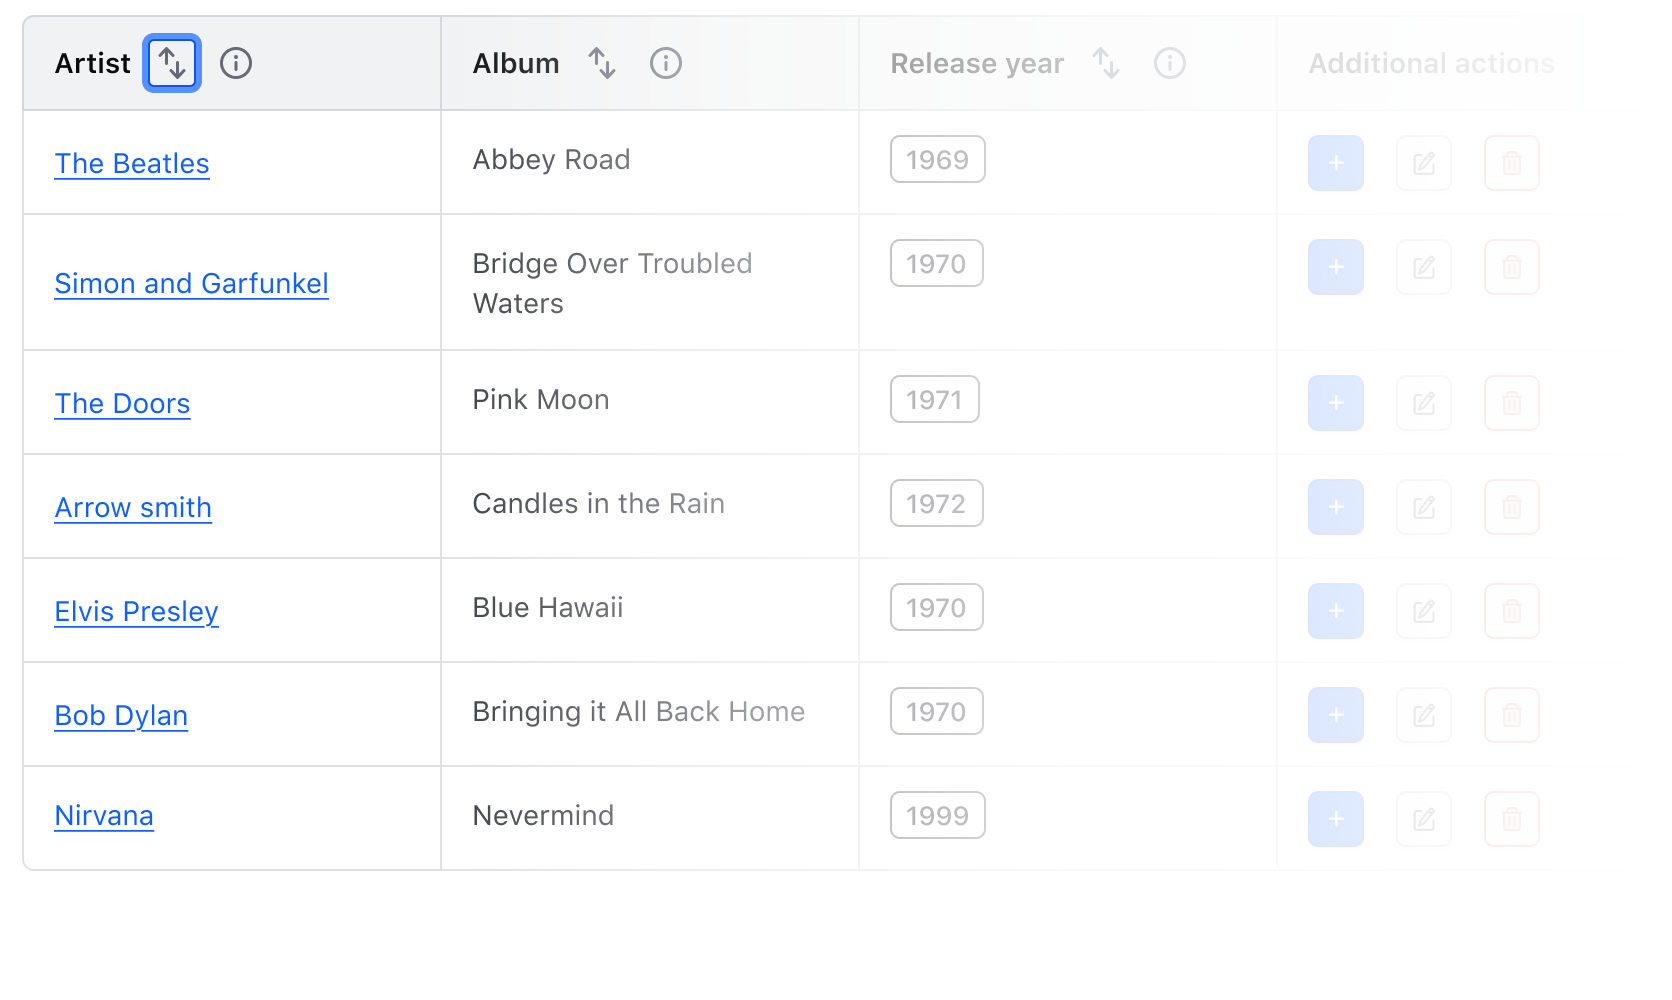Viewport: 1672px width, 1000px height.
Task: Edit the Candles in the Rain row
Action: [1424, 507]
